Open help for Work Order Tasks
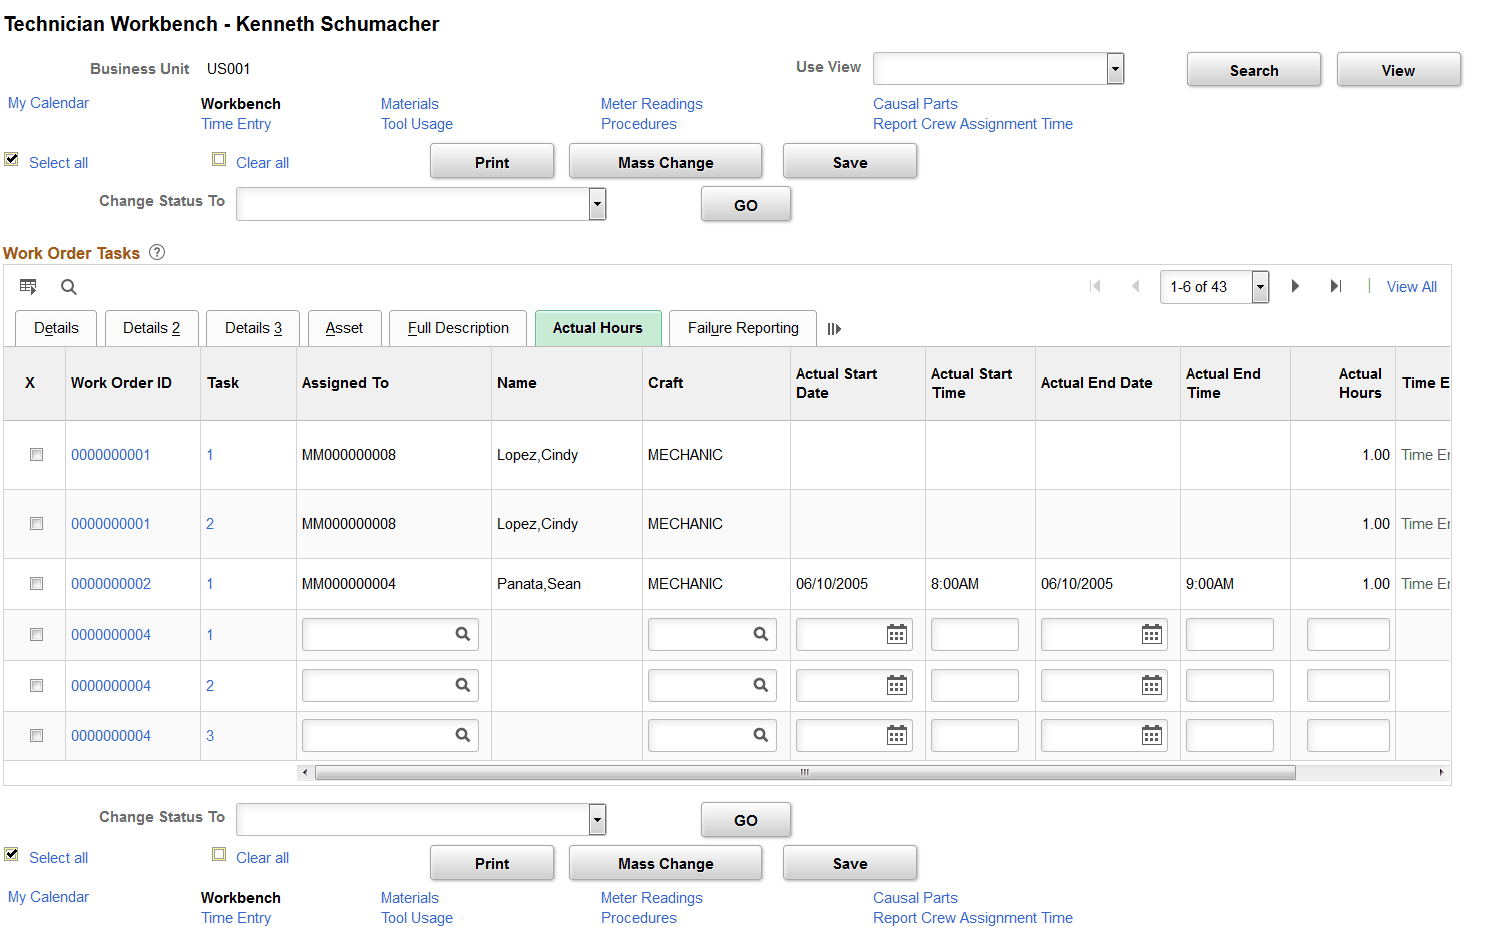The height and width of the screenshot is (950, 1510). point(156,252)
